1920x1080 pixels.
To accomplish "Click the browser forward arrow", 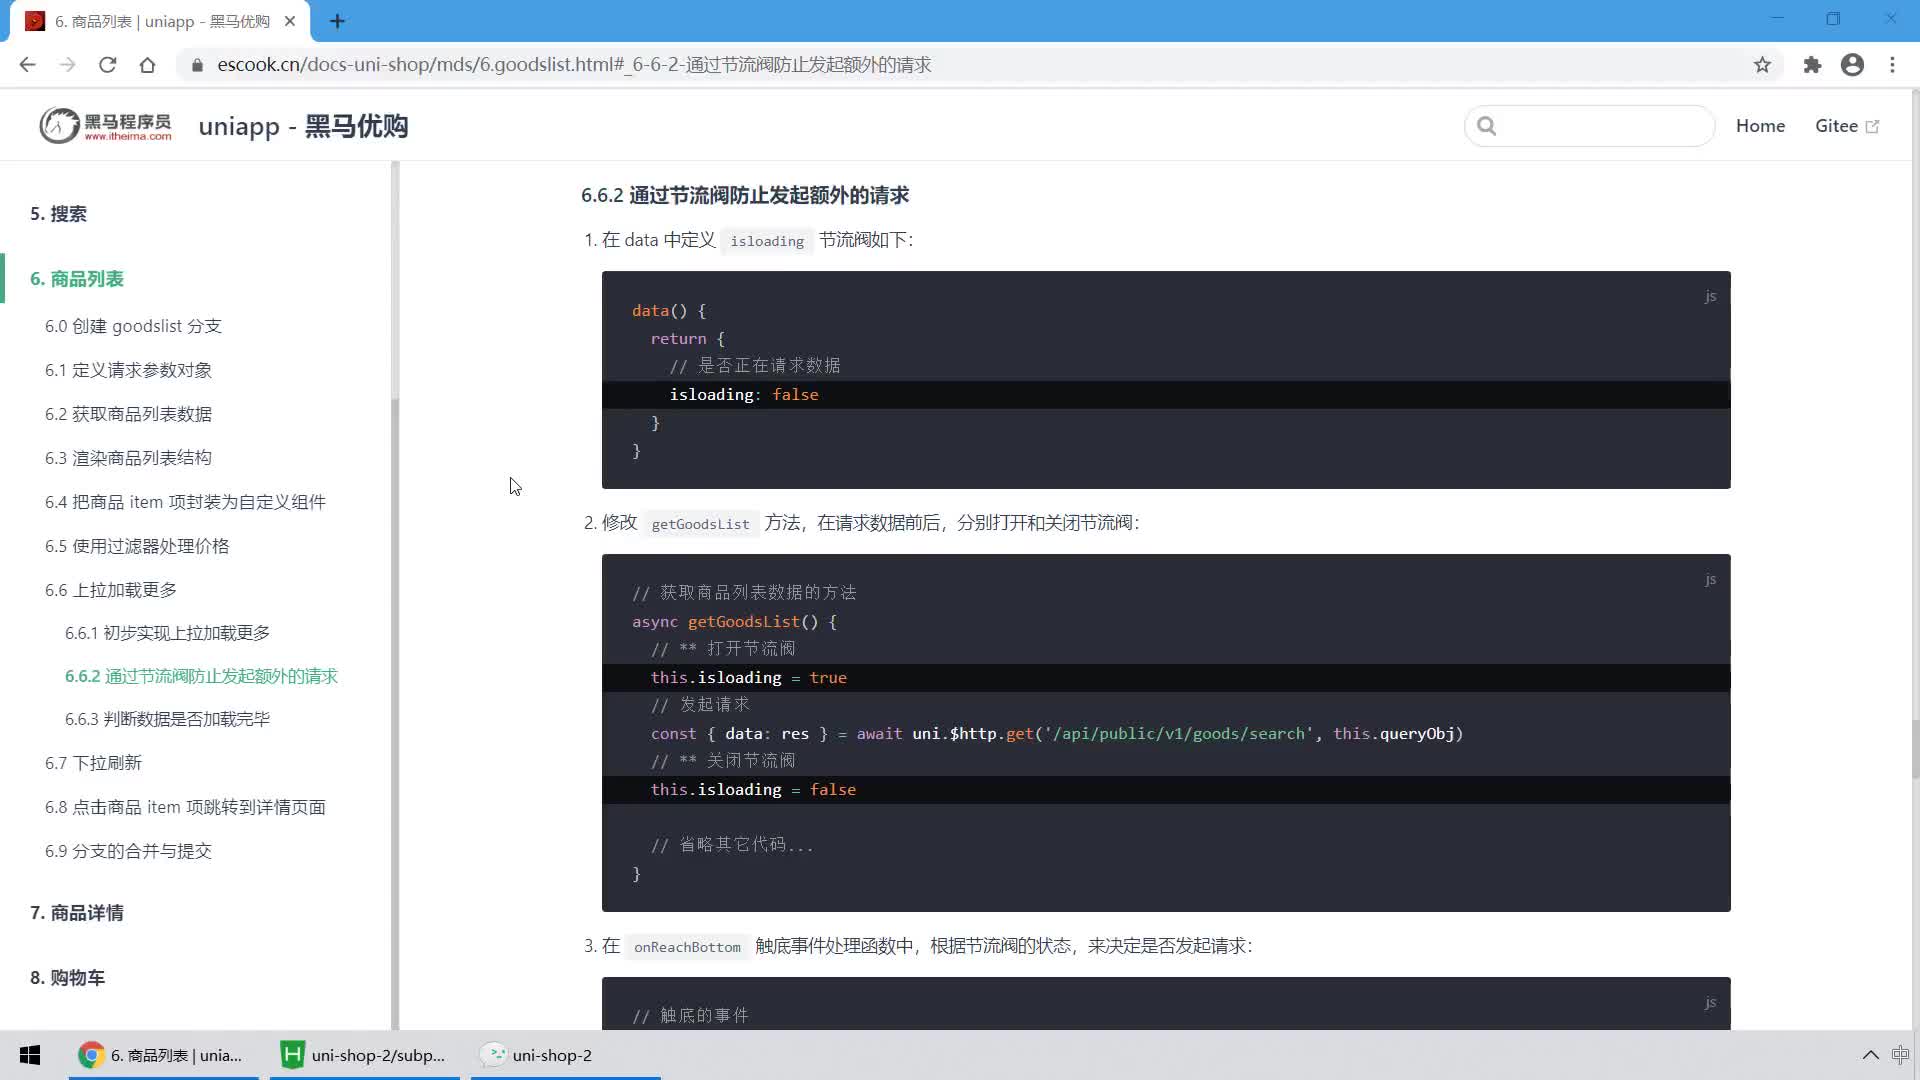I will point(67,65).
